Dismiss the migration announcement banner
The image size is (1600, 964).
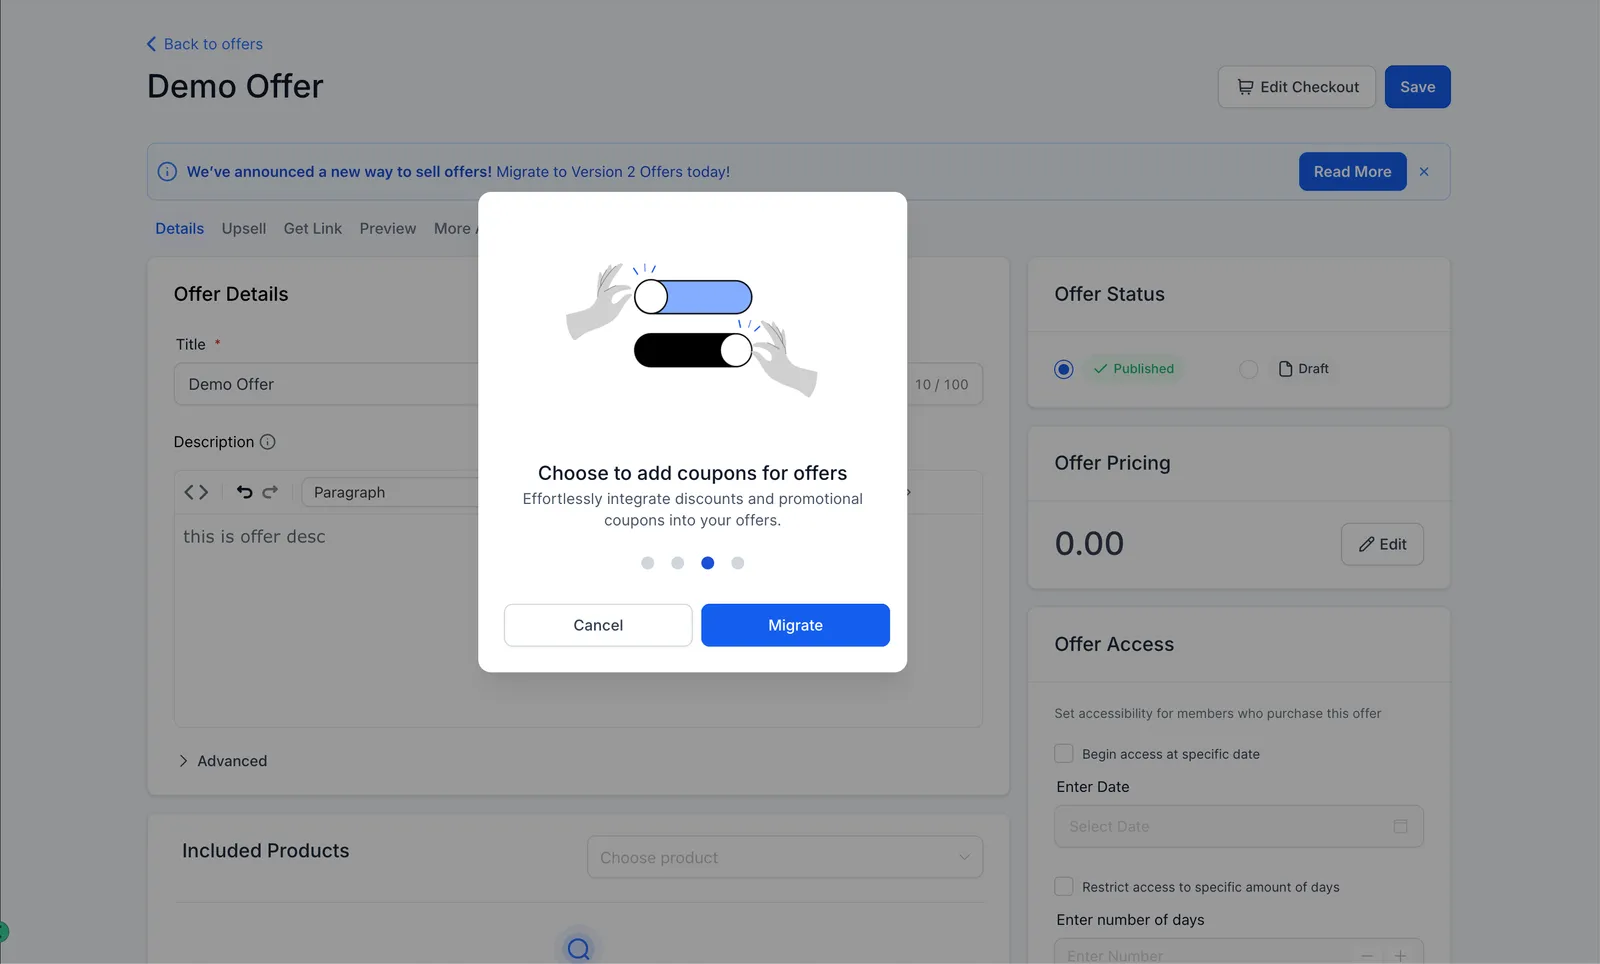[1424, 172]
